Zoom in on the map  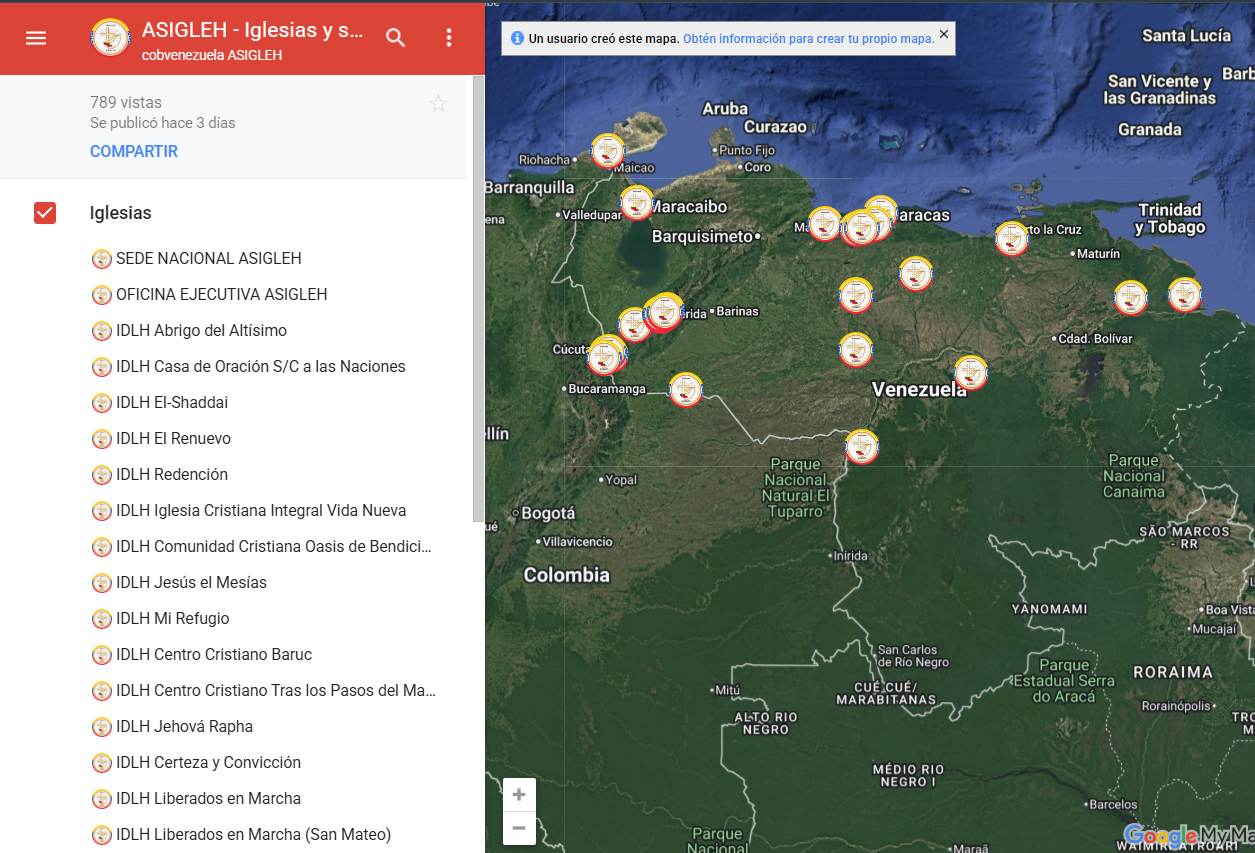519,795
